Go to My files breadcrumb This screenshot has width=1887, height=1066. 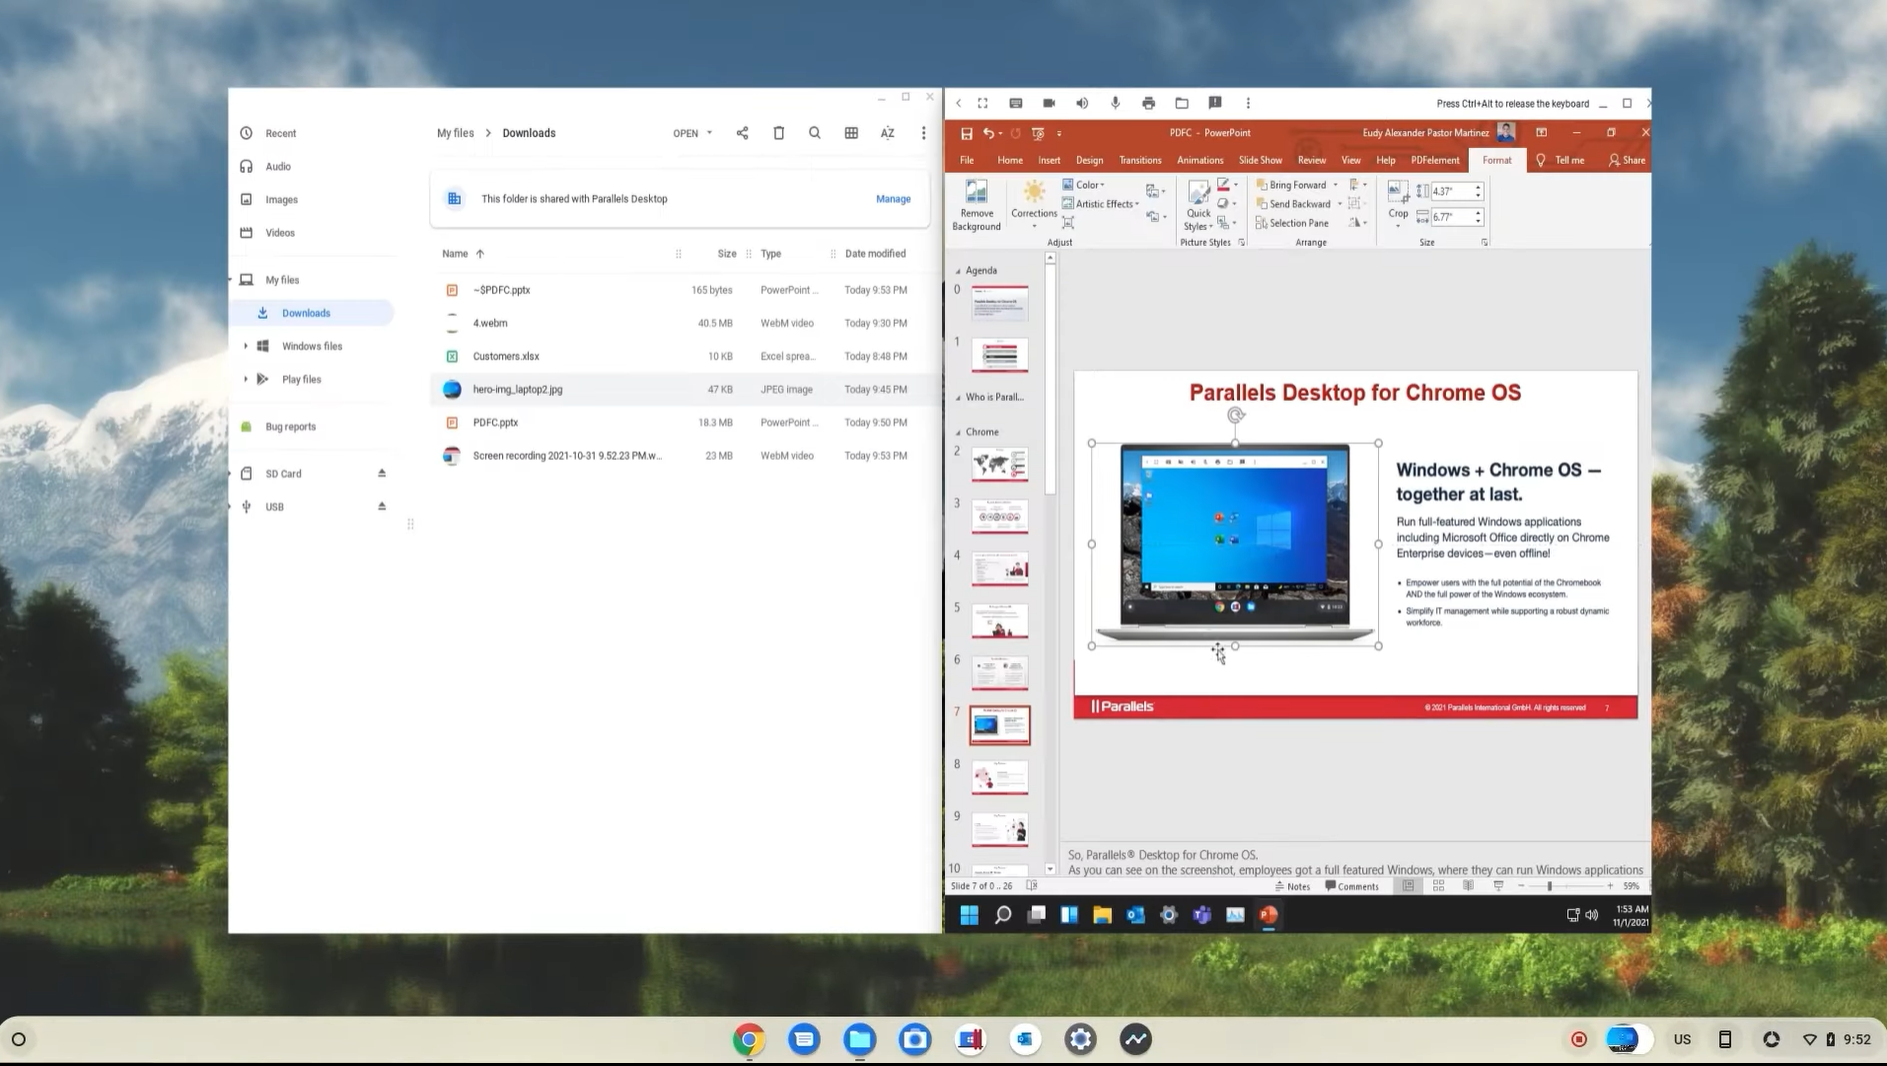(x=455, y=133)
